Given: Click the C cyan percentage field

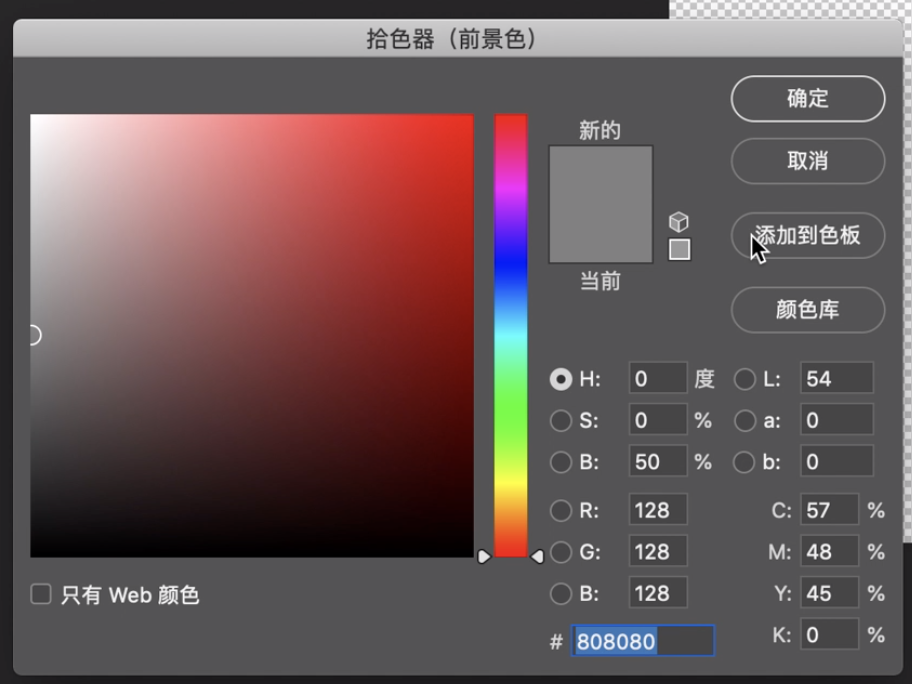Looking at the screenshot, I should point(829,511).
